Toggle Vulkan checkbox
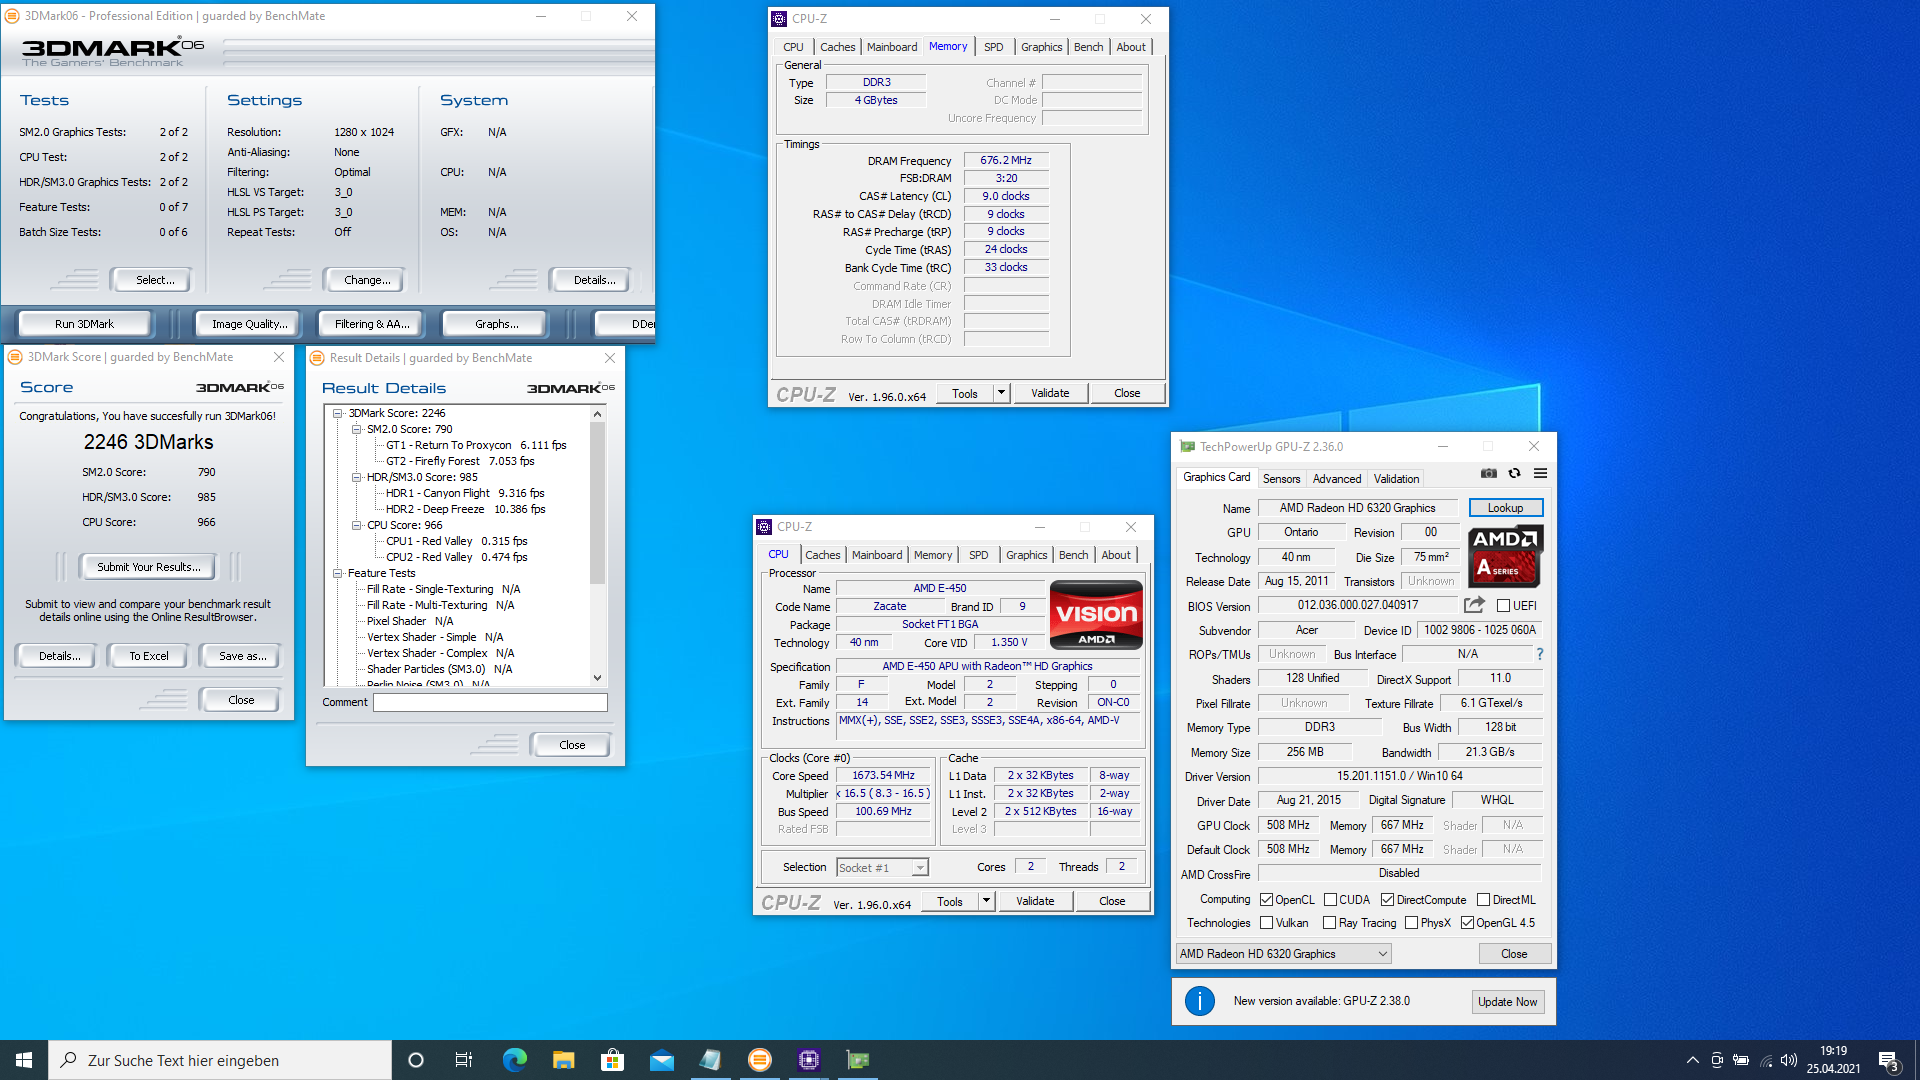1920x1080 pixels. point(1266,923)
